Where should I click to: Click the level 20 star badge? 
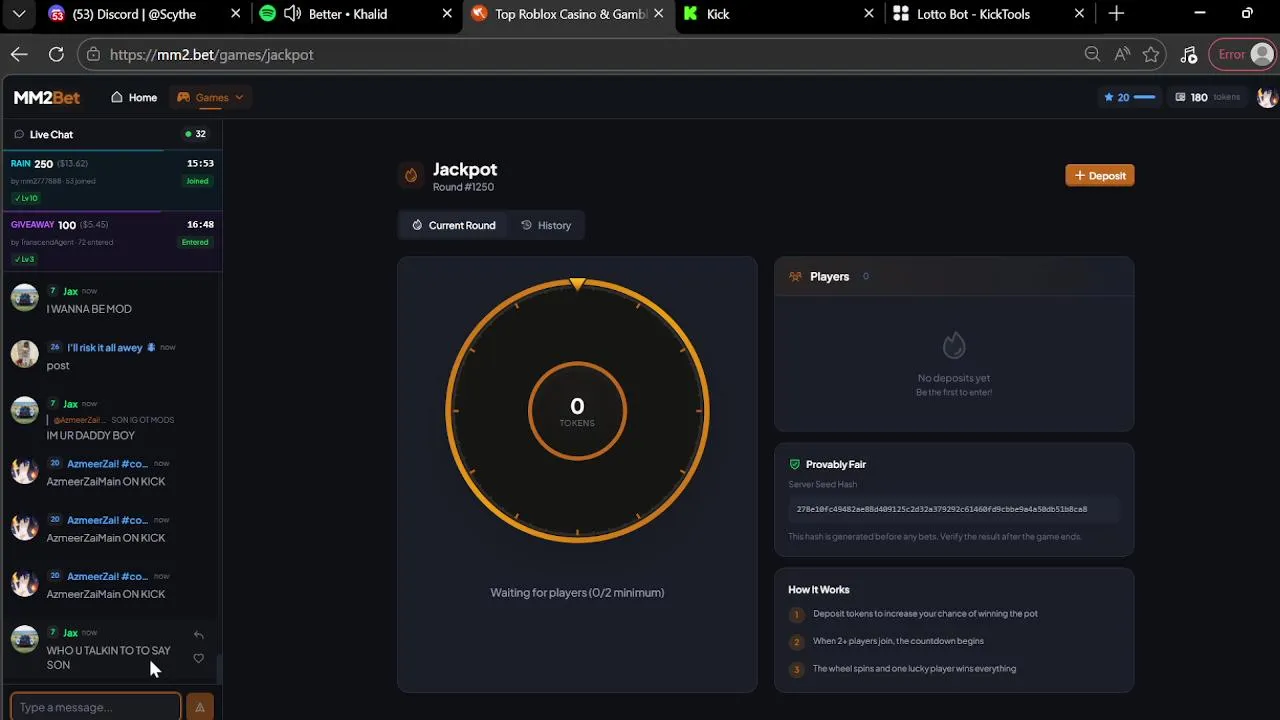(1129, 97)
